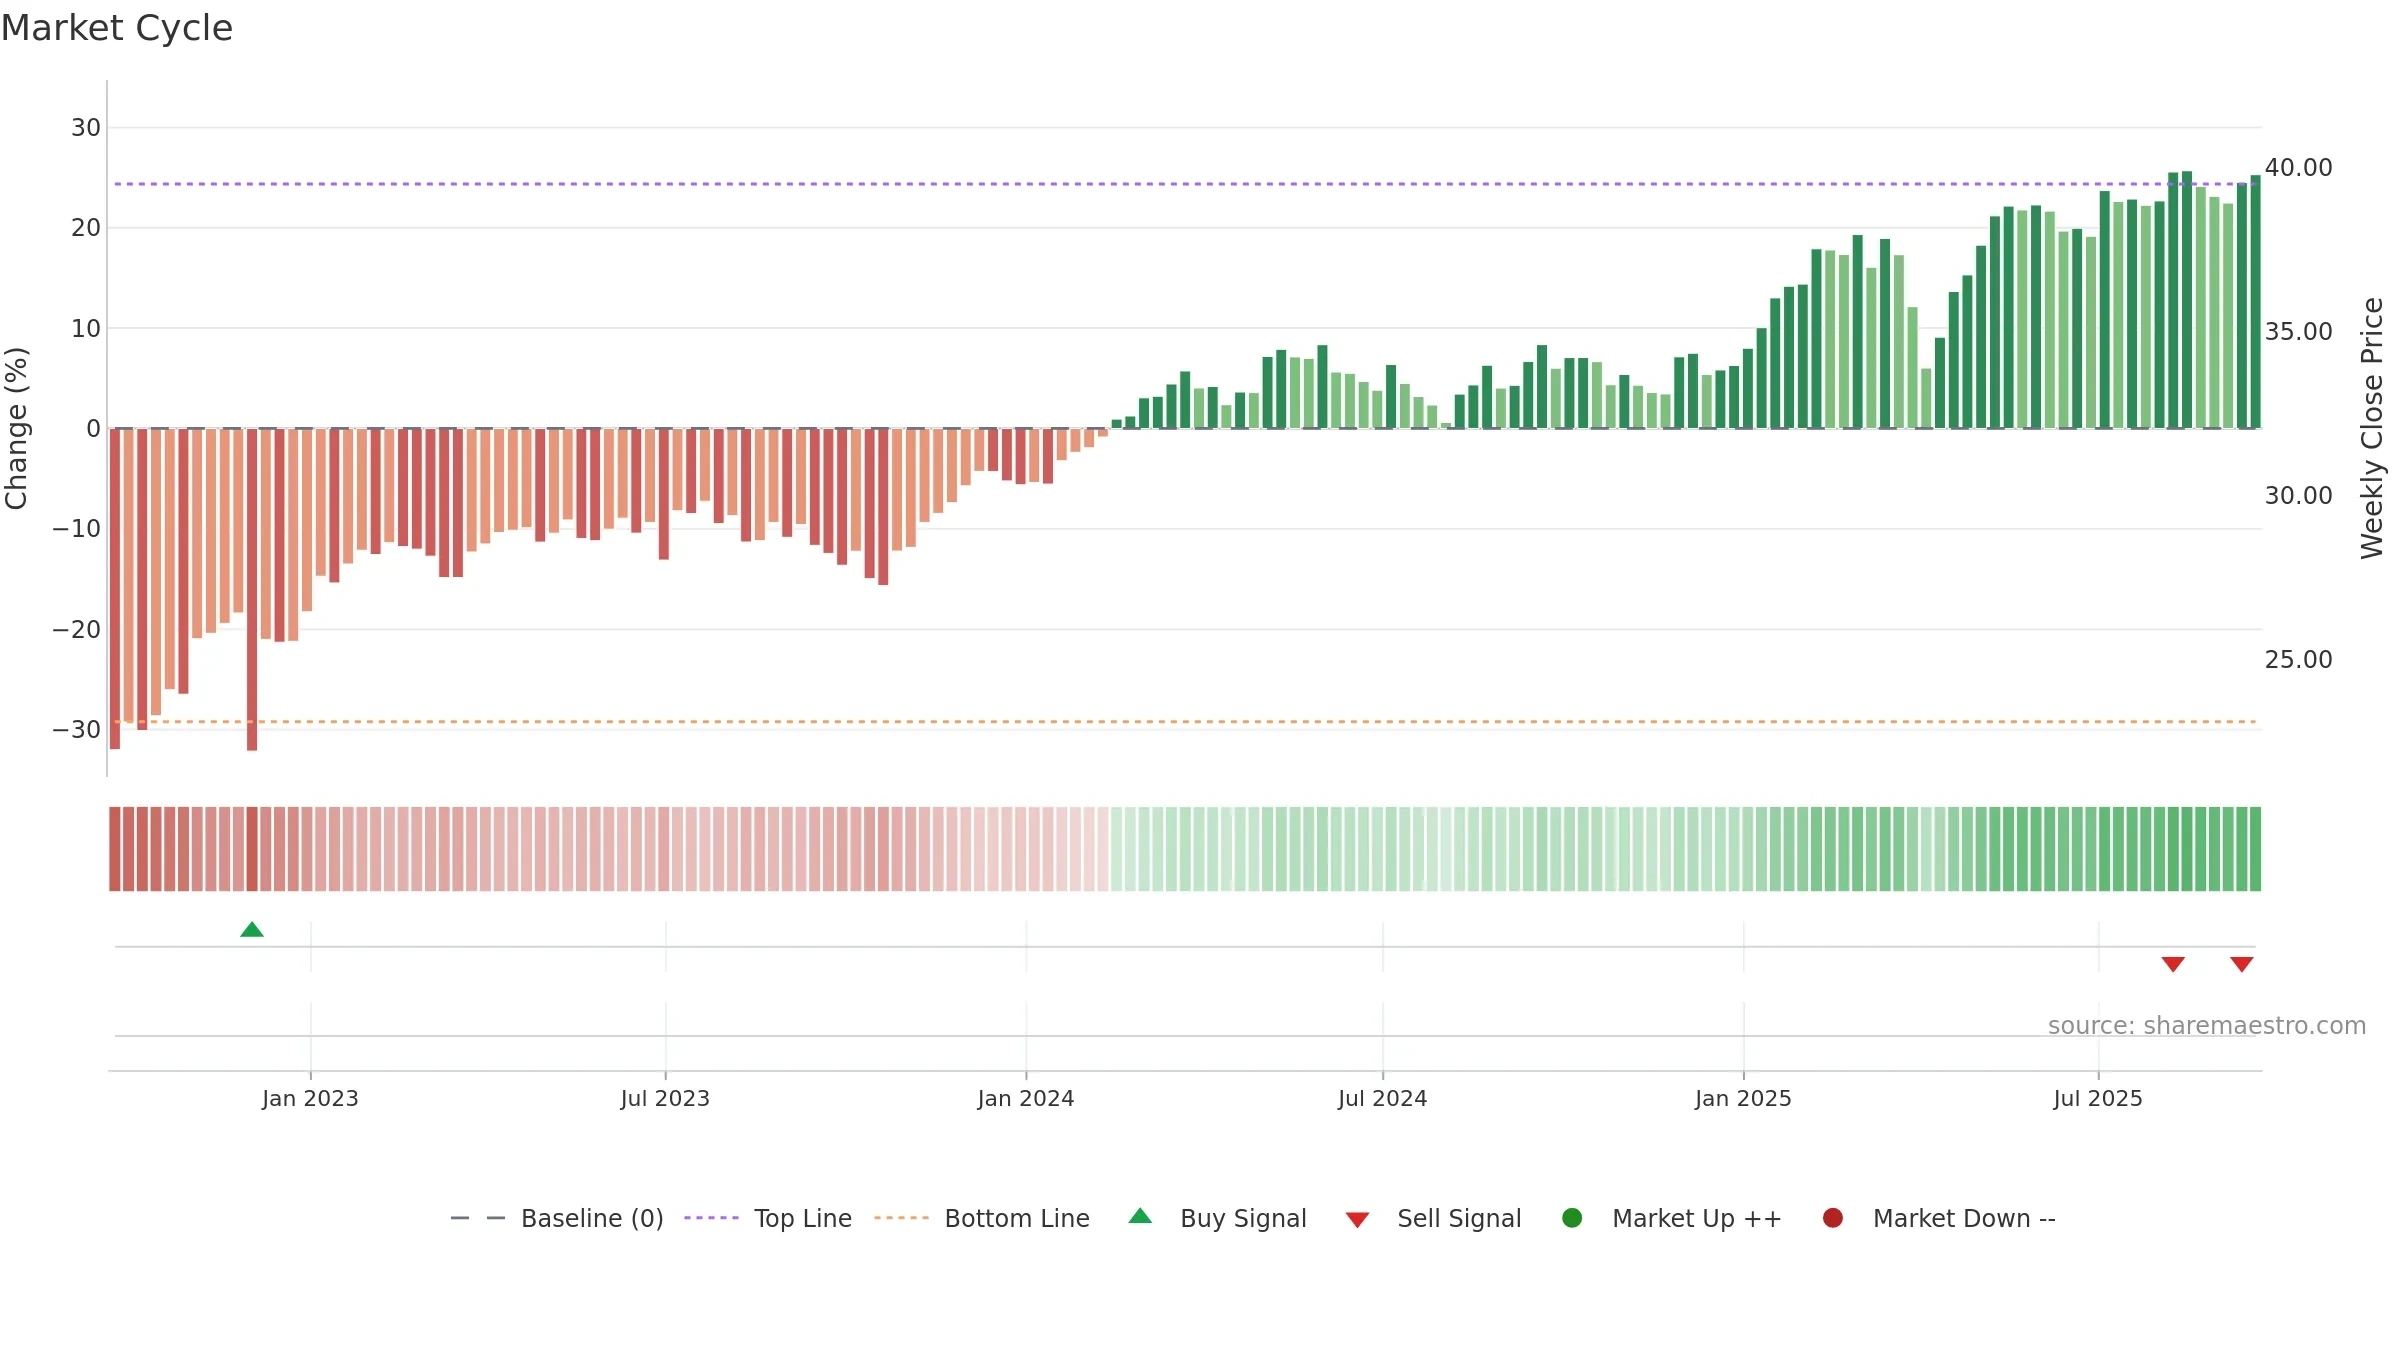Click the Jul 2024 x-axis label
Image resolution: width=2400 pixels, height=1350 pixels.
pos(1383,1098)
